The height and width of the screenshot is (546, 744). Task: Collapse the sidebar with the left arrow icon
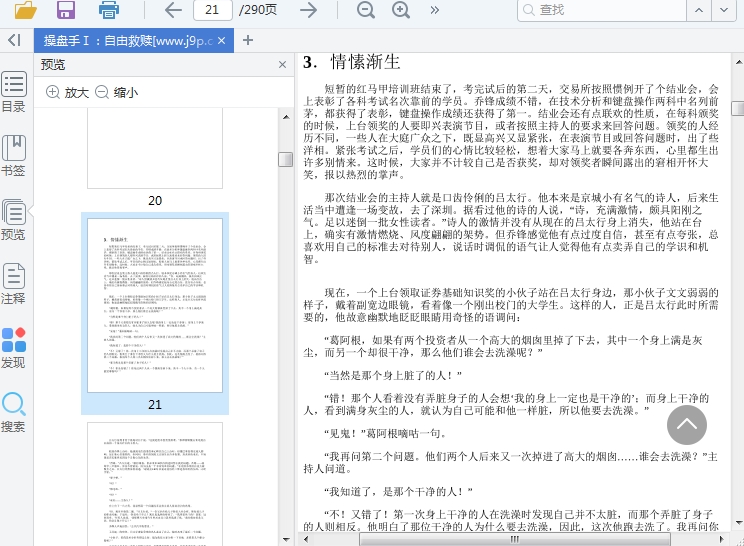pos(14,40)
